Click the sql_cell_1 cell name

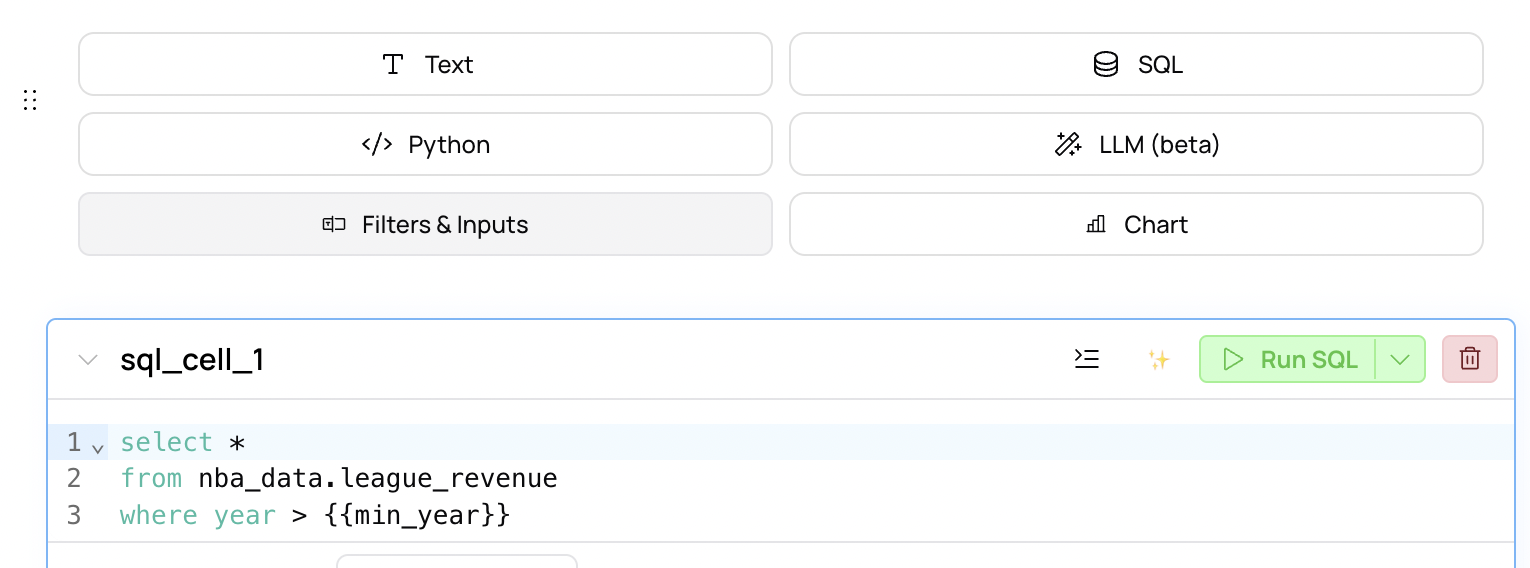point(192,360)
